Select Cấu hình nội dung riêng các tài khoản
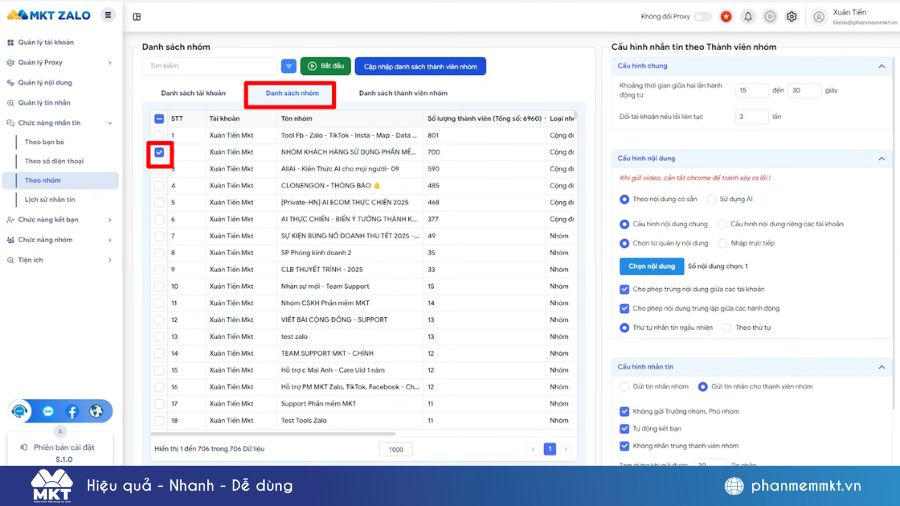The width and height of the screenshot is (900, 506). point(722,224)
